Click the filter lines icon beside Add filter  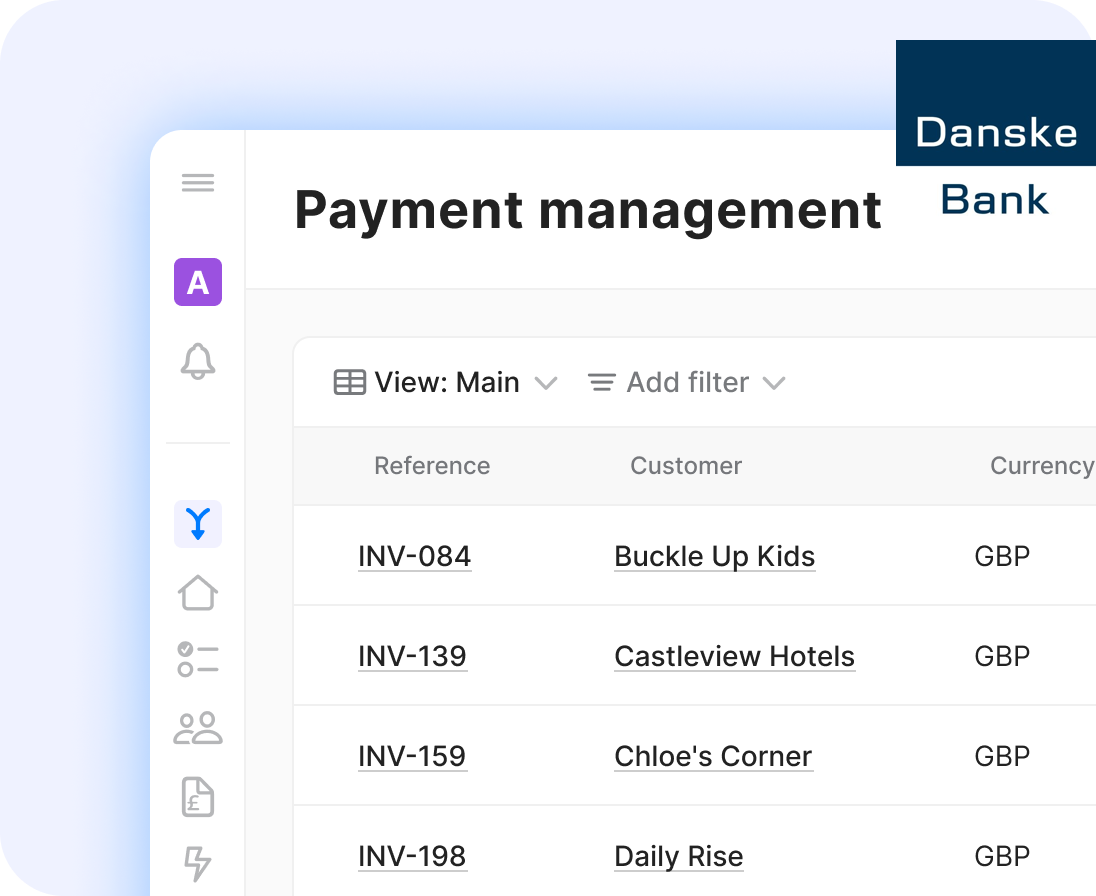601,382
